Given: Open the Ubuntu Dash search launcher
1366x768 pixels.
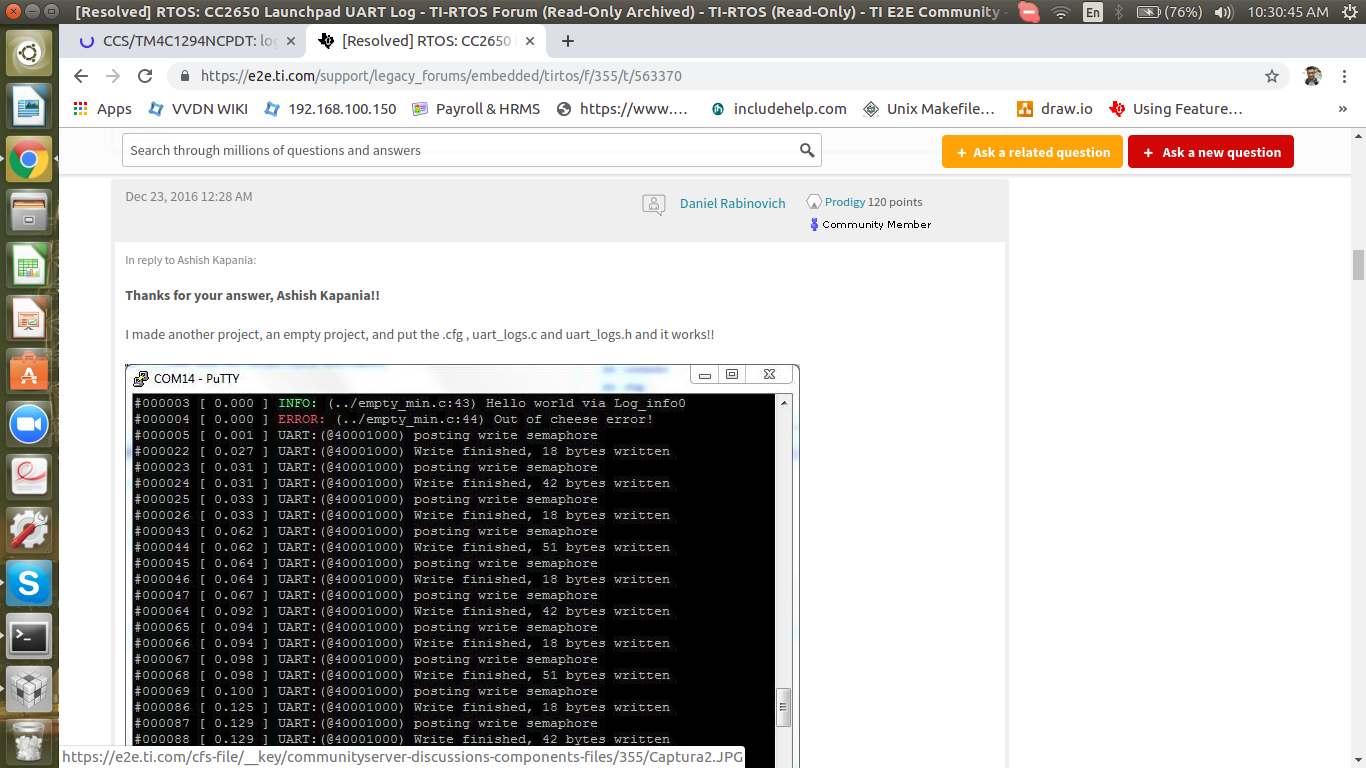Looking at the screenshot, I should [x=29, y=52].
